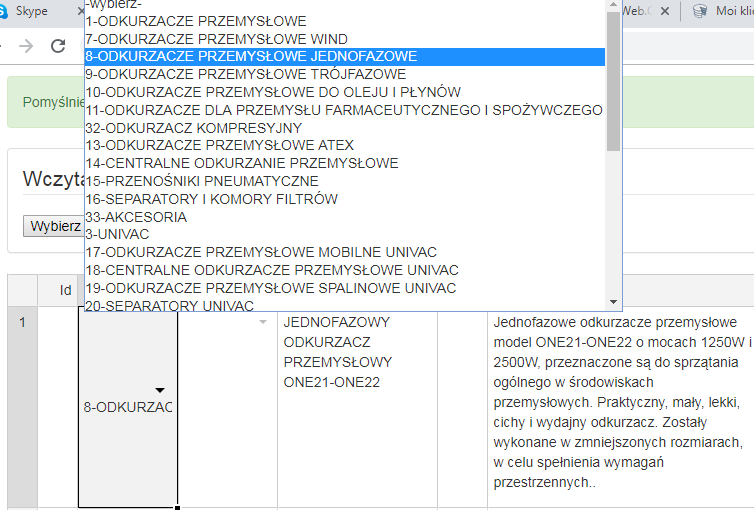Choose 17-ODKURZACZE PRZEMYSŁOWE MOBILNE UNIVAC
The height and width of the screenshot is (510, 754).
345,252
